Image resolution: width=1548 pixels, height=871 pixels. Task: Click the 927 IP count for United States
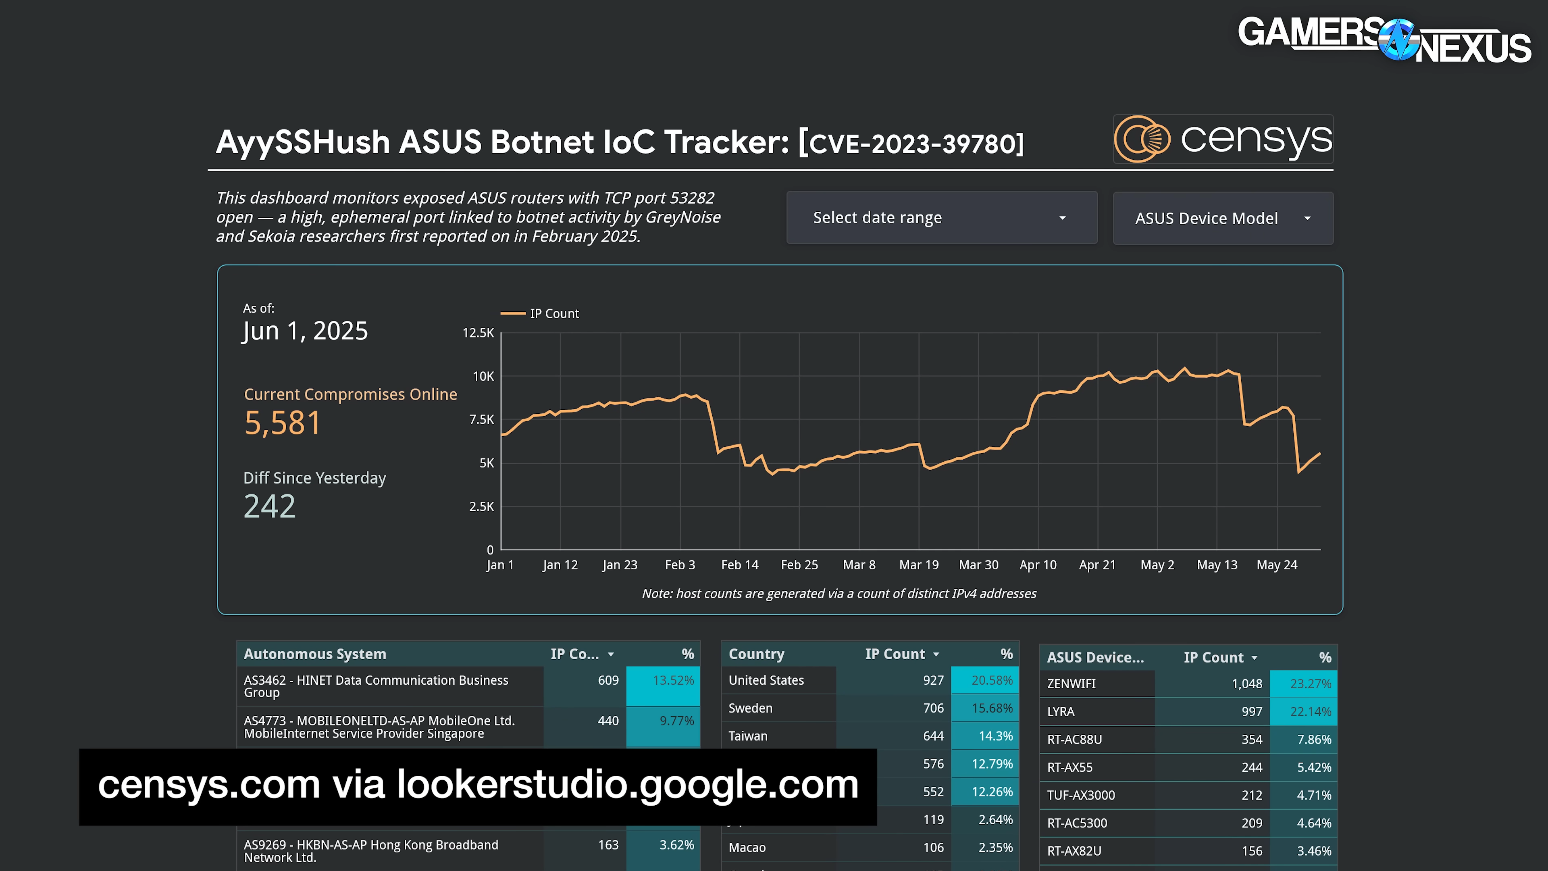coord(933,680)
